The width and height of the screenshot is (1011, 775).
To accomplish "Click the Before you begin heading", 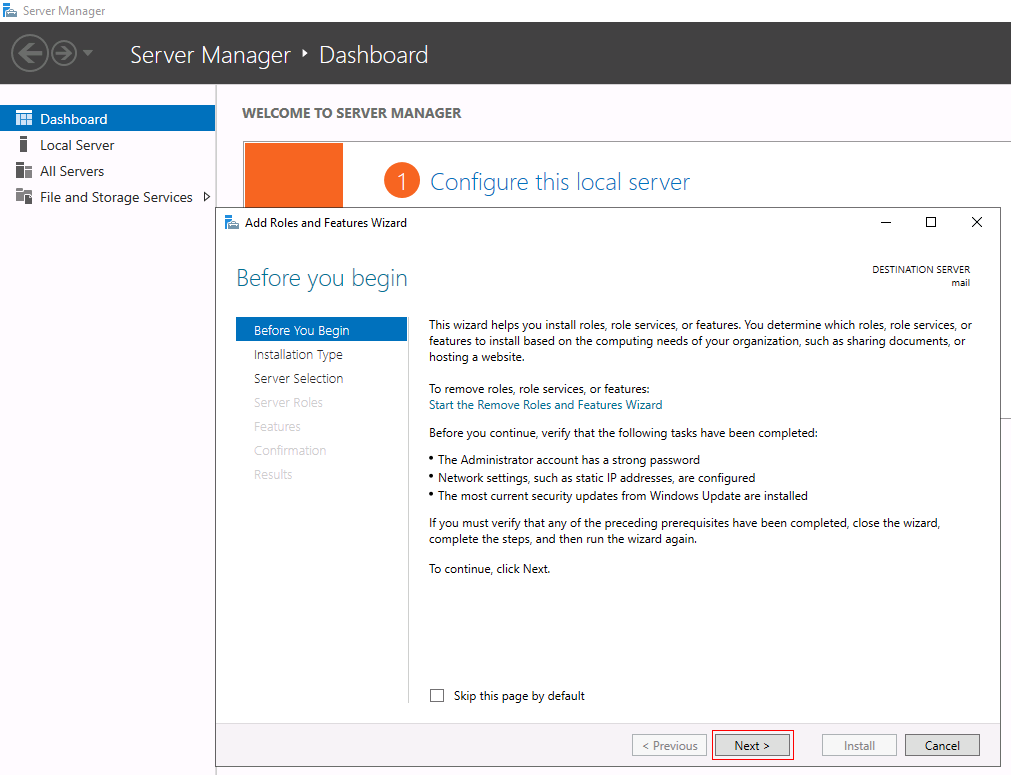I will [x=322, y=278].
